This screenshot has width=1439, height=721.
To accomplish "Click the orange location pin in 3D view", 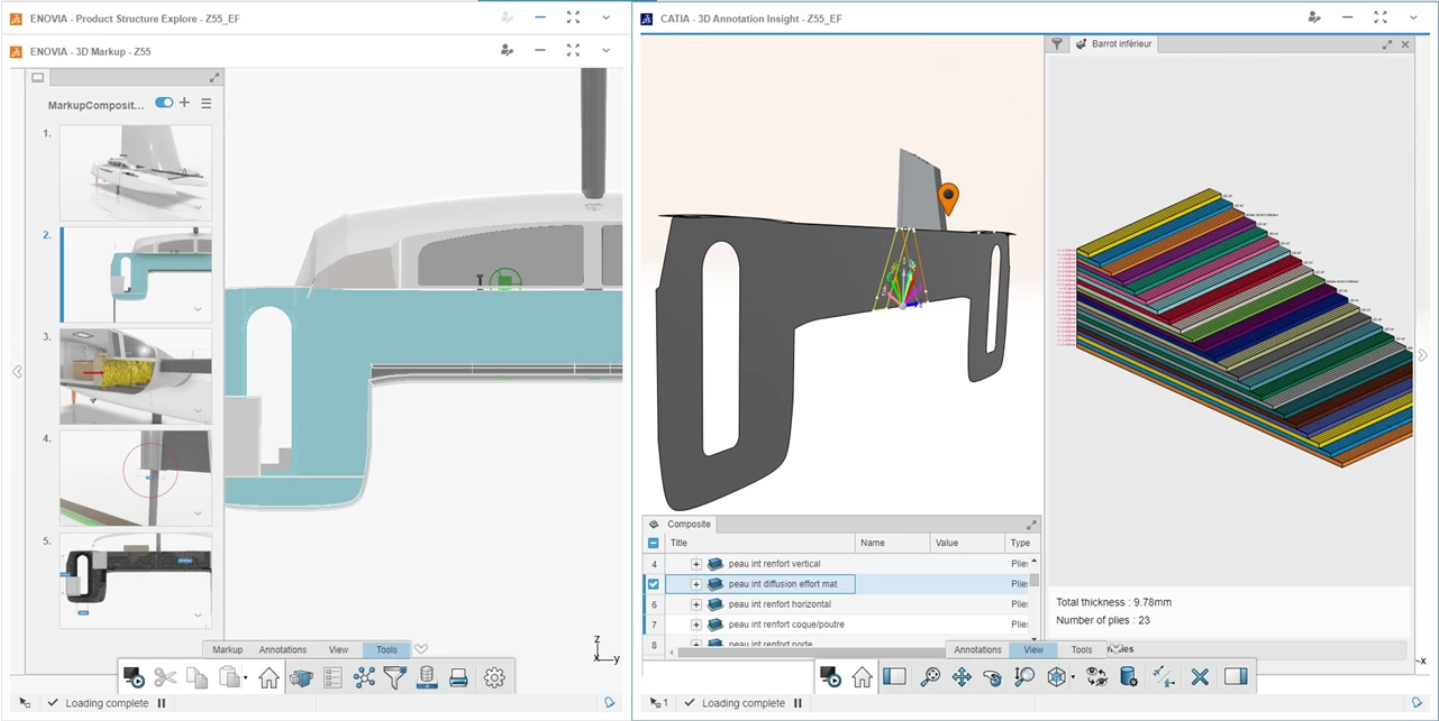I will coord(948,198).
